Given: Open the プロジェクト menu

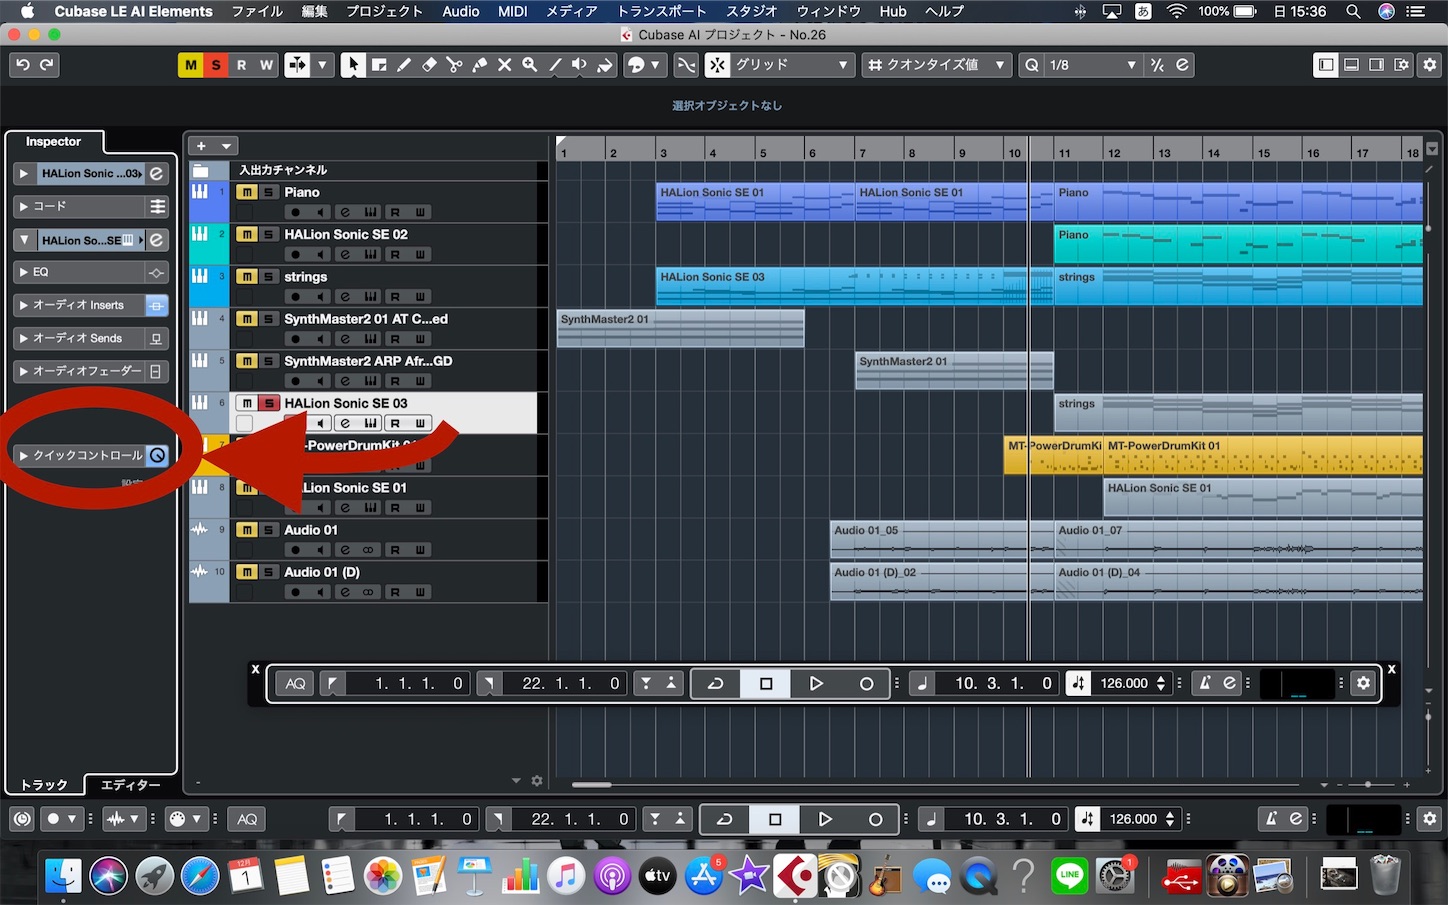Looking at the screenshot, I should (385, 11).
